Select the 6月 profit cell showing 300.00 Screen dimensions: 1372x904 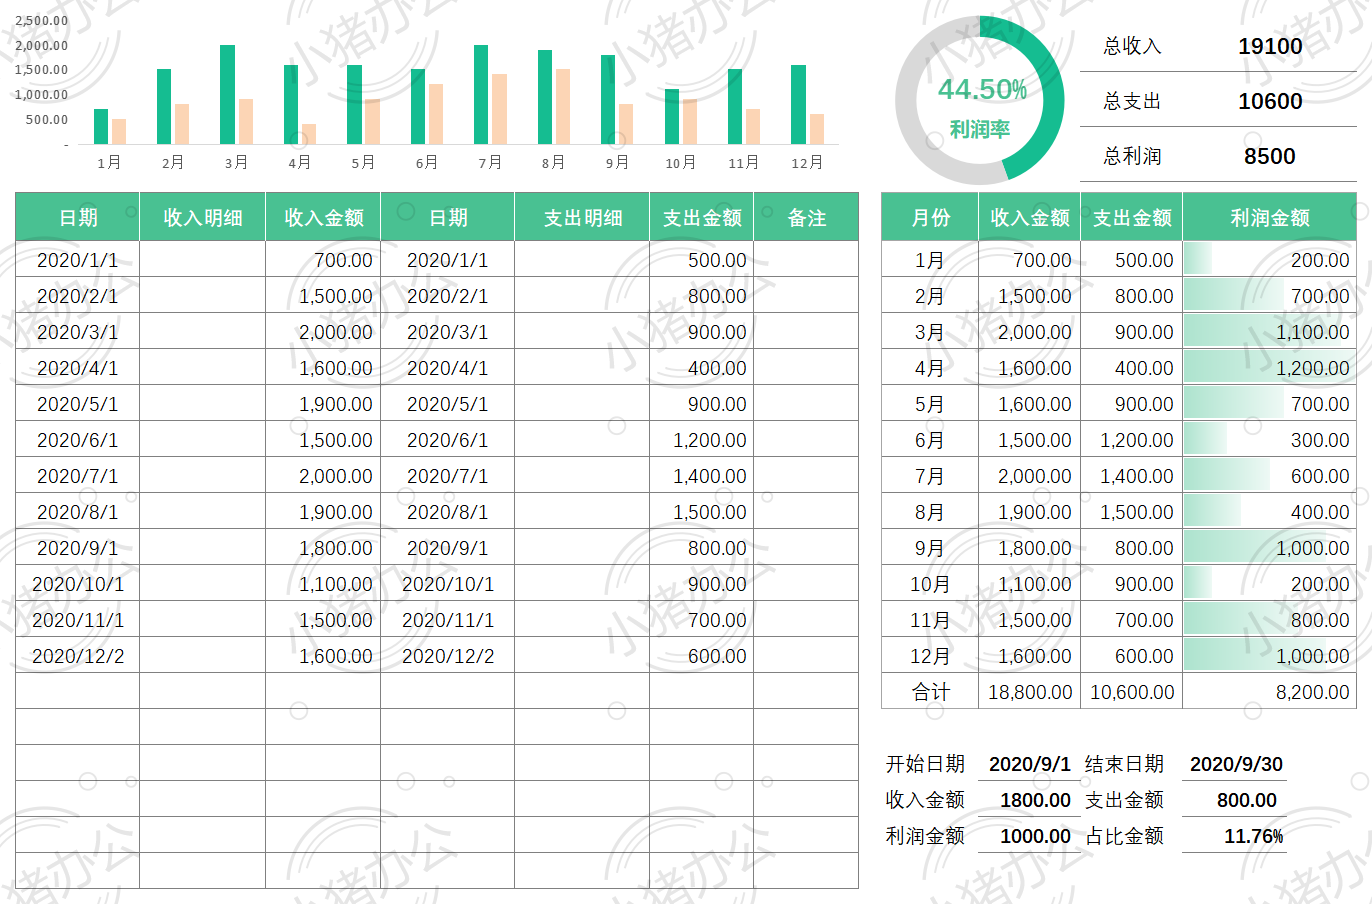click(1270, 440)
